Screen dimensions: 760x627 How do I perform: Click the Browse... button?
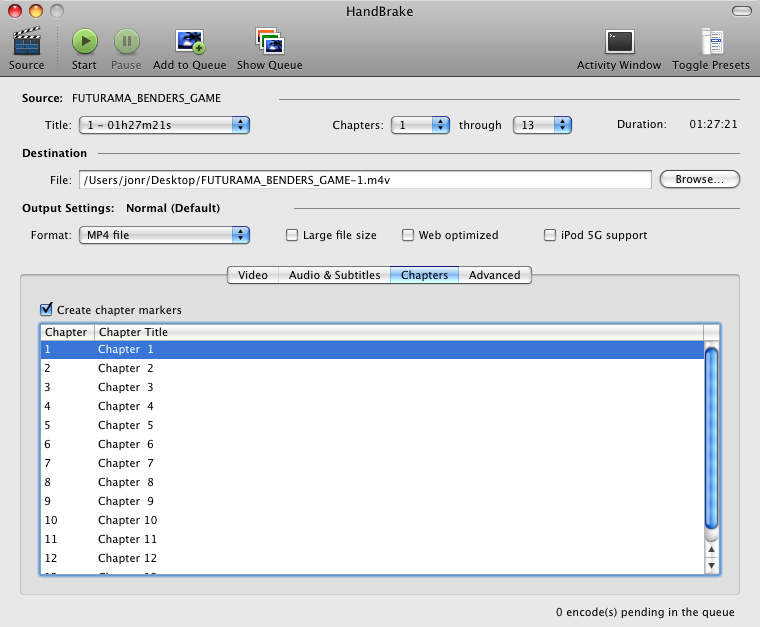pos(699,179)
